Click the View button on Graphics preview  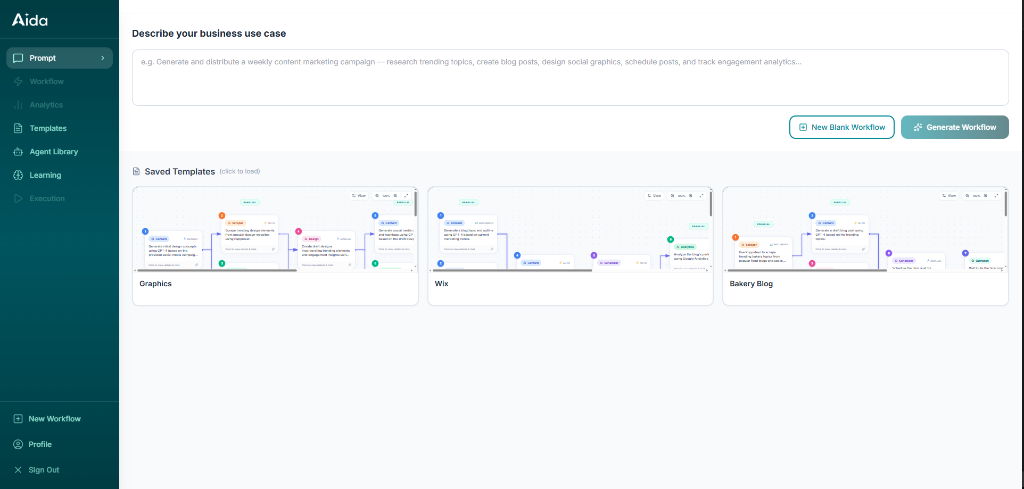[x=359, y=196]
